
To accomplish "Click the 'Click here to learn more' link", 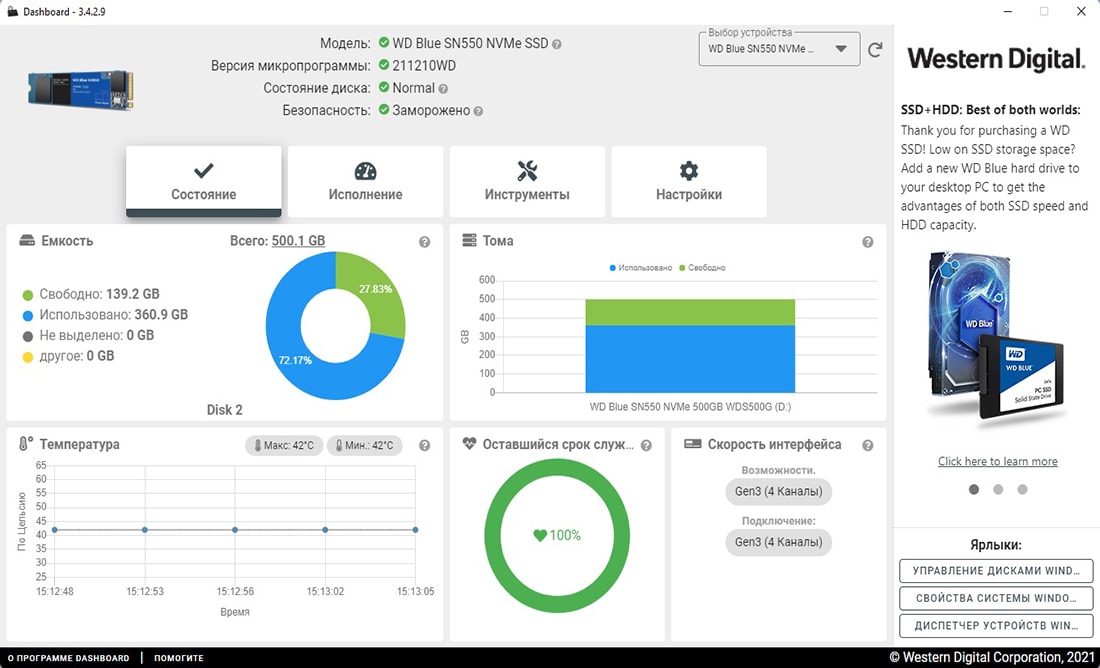I will point(997,461).
